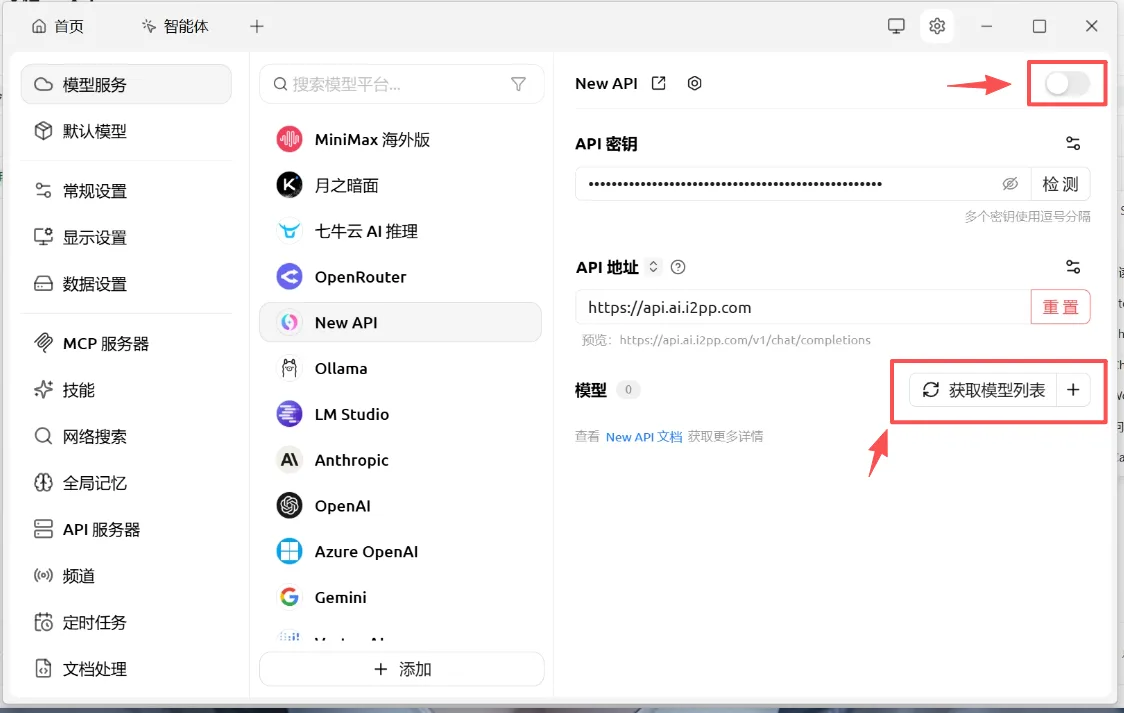This screenshot has height=713, width=1124.
Task: Open 技能 section
Action: pos(126,390)
